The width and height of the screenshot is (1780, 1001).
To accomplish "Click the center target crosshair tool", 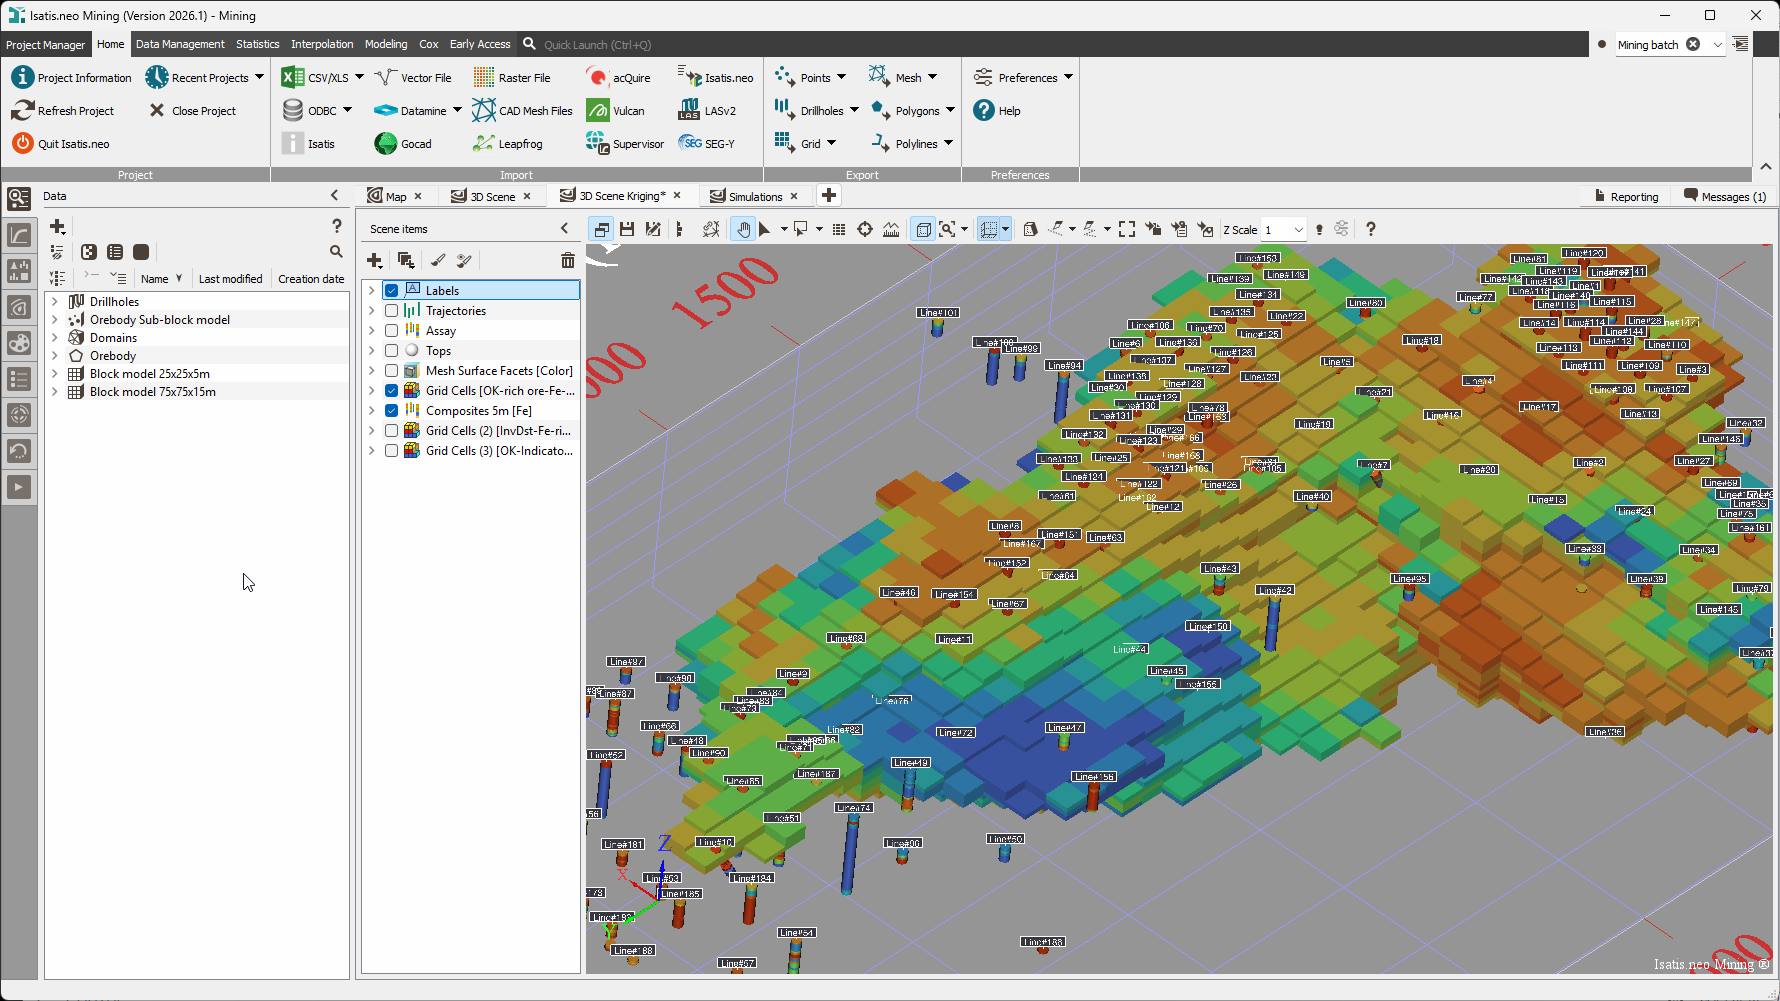I will point(865,229).
